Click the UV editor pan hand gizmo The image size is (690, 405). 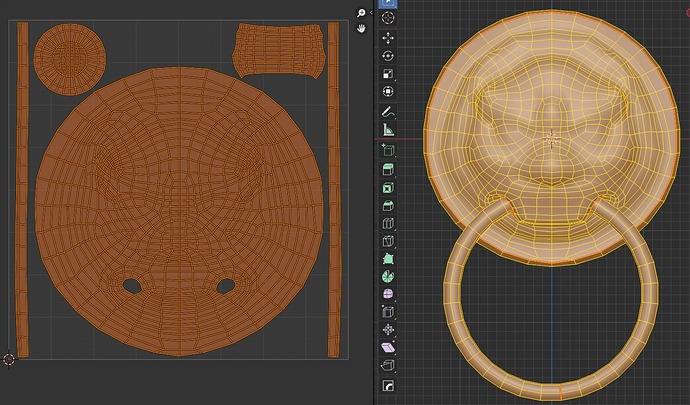[x=361, y=29]
